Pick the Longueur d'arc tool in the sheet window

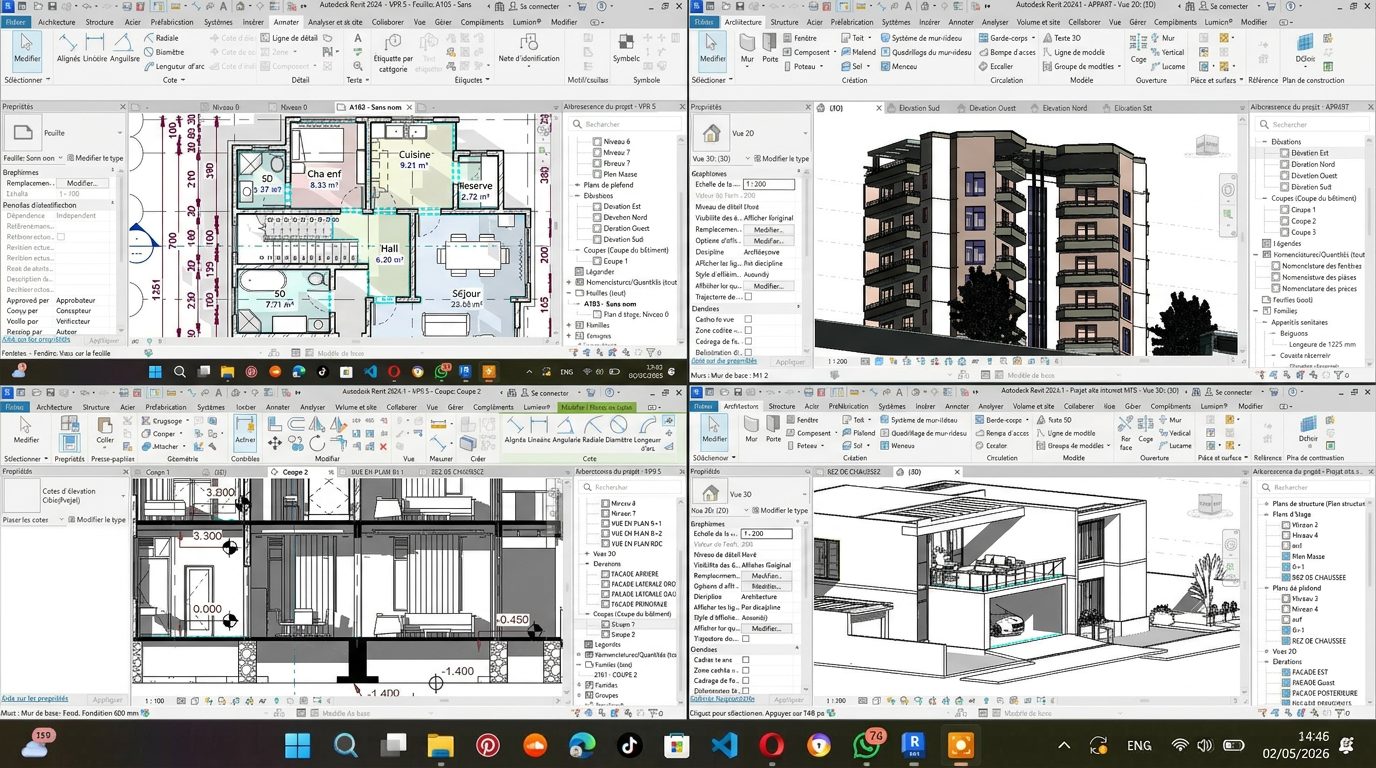(x=173, y=66)
